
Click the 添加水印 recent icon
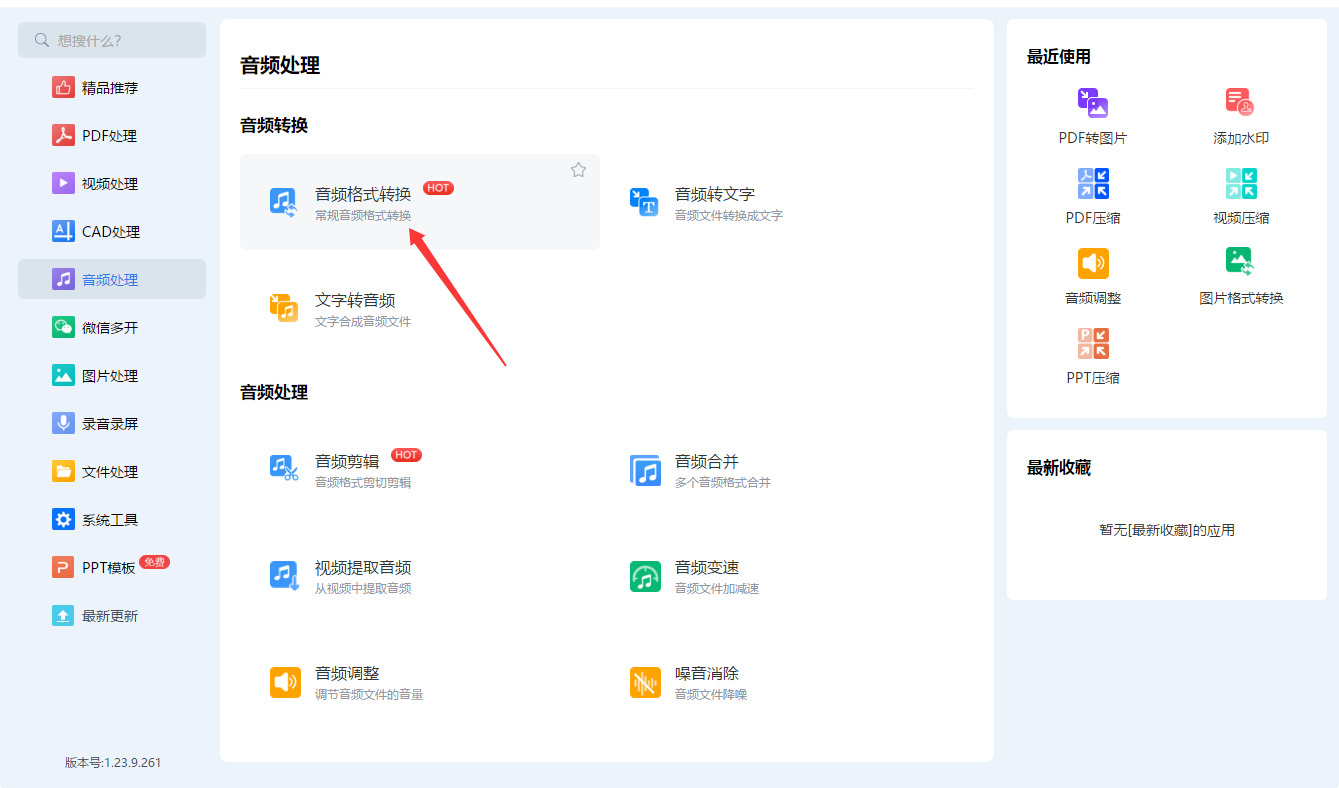pyautogui.click(x=1240, y=103)
